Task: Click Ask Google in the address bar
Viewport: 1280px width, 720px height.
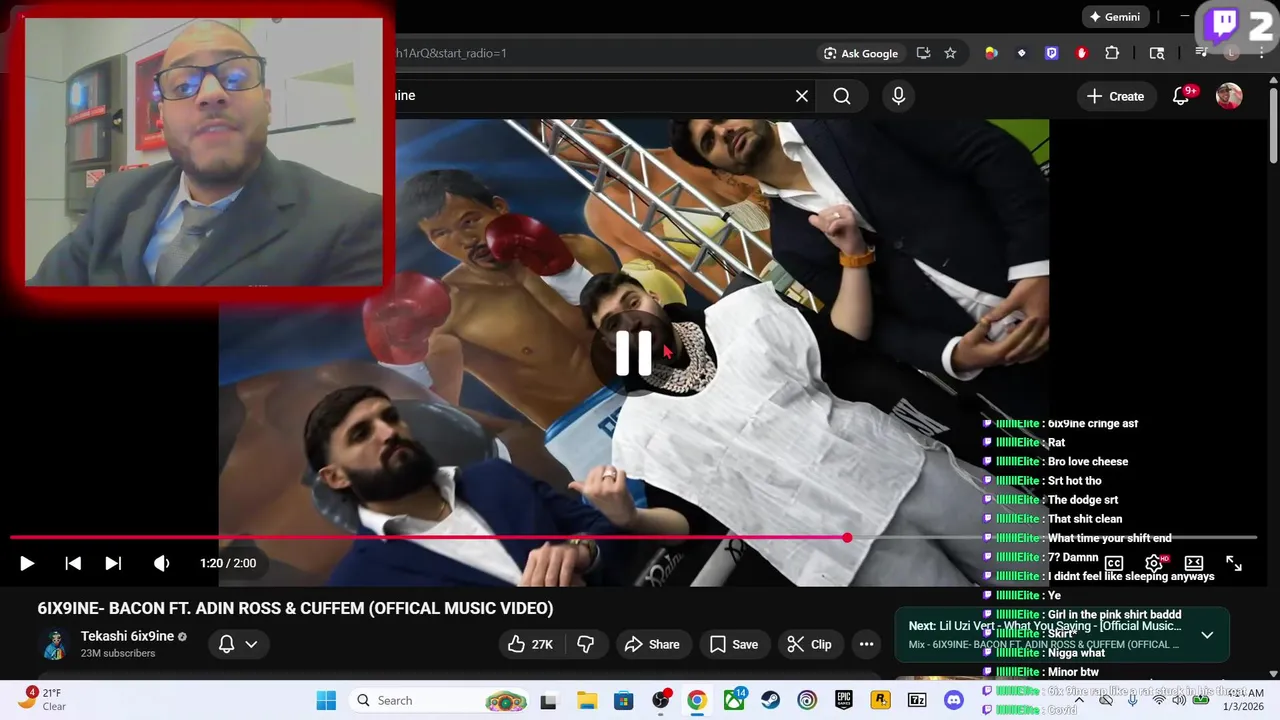Action: pyautogui.click(x=861, y=53)
